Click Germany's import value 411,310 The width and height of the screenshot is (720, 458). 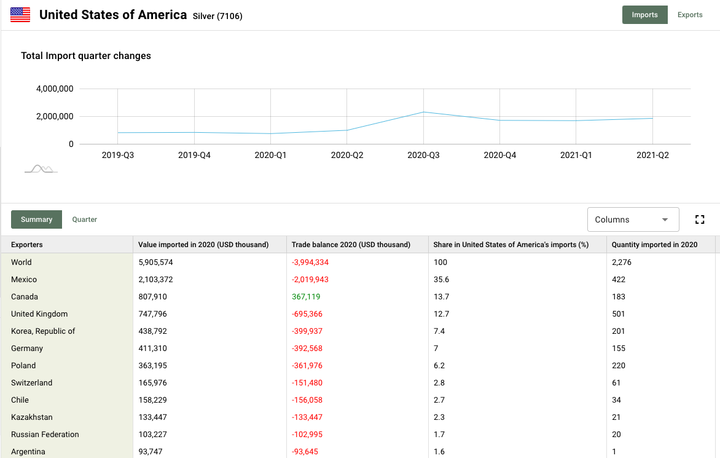(152, 348)
